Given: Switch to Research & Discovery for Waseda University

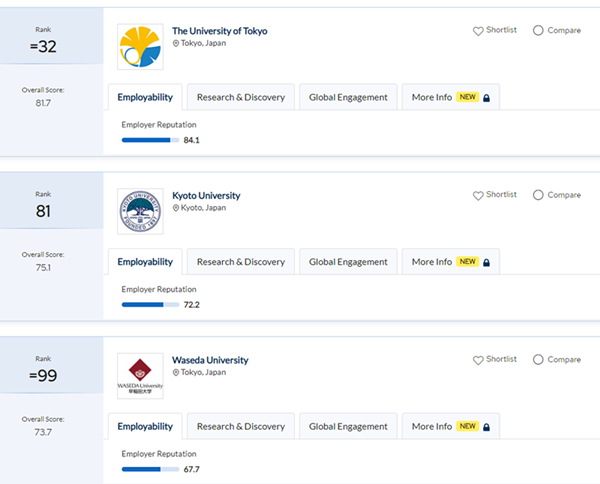Looking at the screenshot, I should click(241, 426).
